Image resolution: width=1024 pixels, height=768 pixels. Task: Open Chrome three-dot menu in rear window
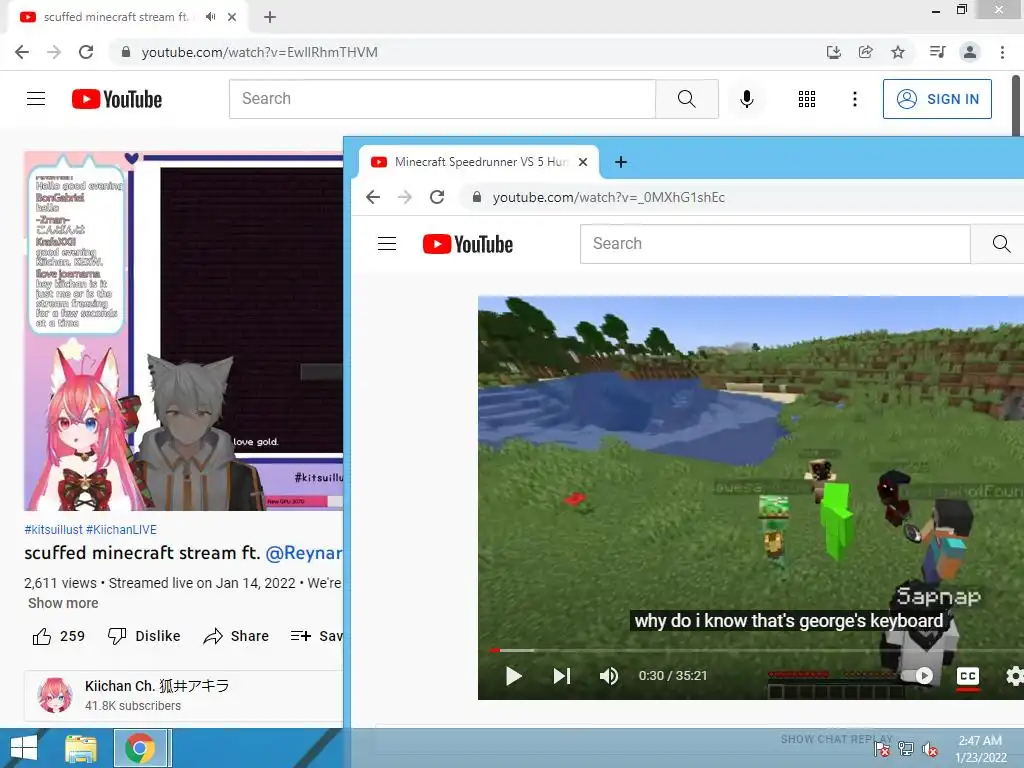[1002, 52]
